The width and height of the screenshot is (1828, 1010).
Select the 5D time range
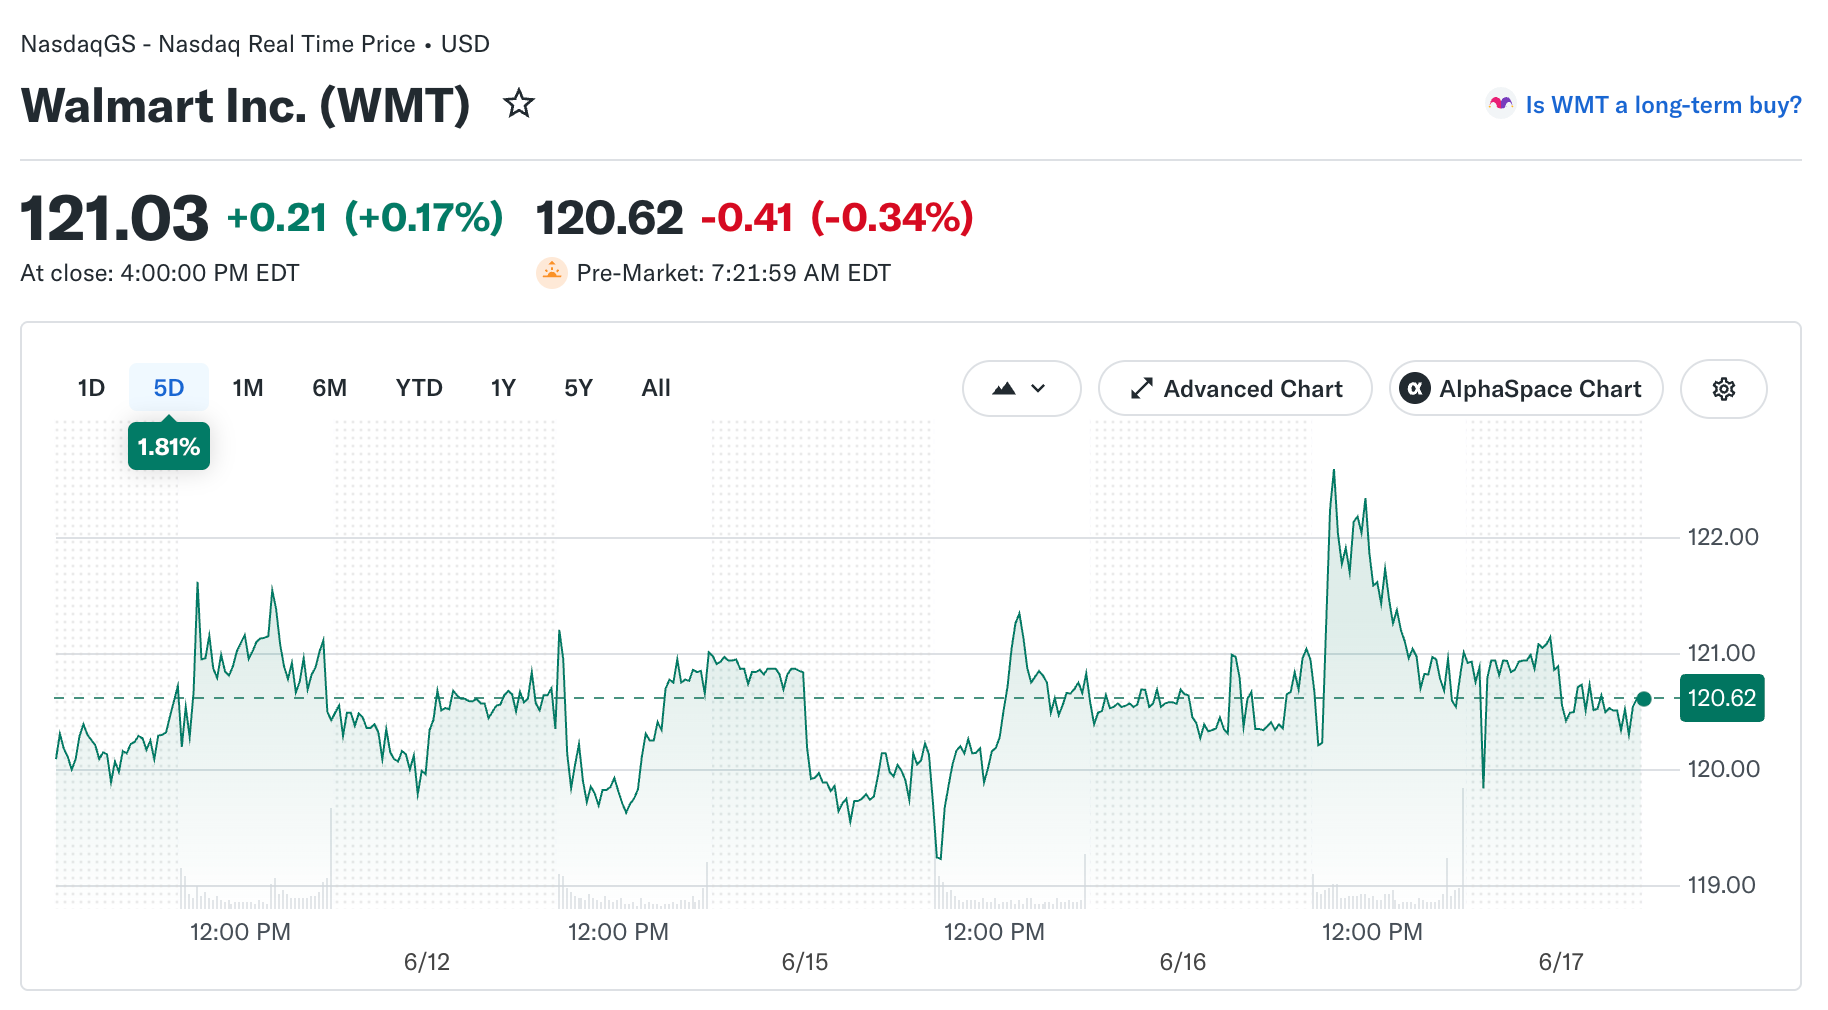[x=169, y=388]
